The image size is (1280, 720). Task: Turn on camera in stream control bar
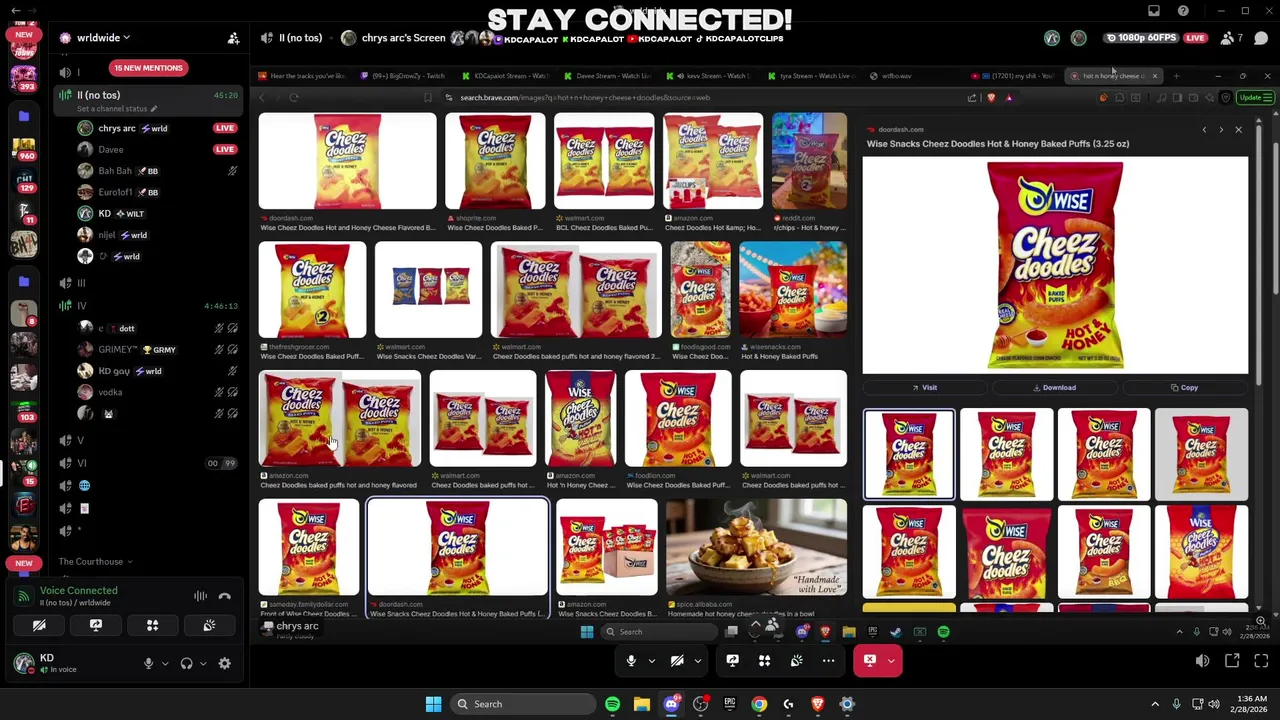(x=677, y=661)
